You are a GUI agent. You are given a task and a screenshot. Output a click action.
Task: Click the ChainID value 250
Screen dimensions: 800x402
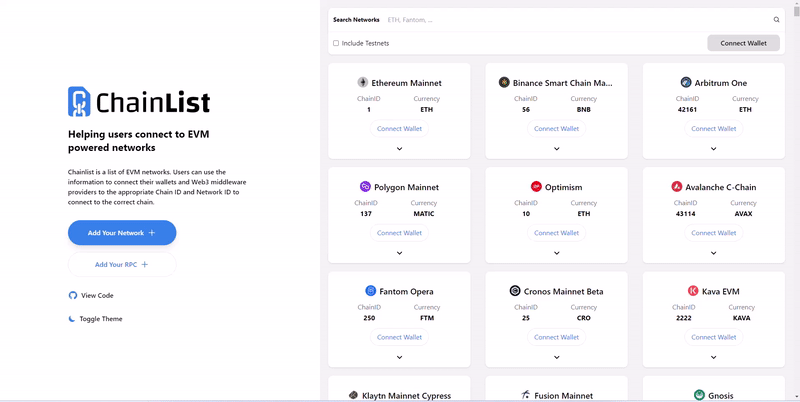click(369, 318)
